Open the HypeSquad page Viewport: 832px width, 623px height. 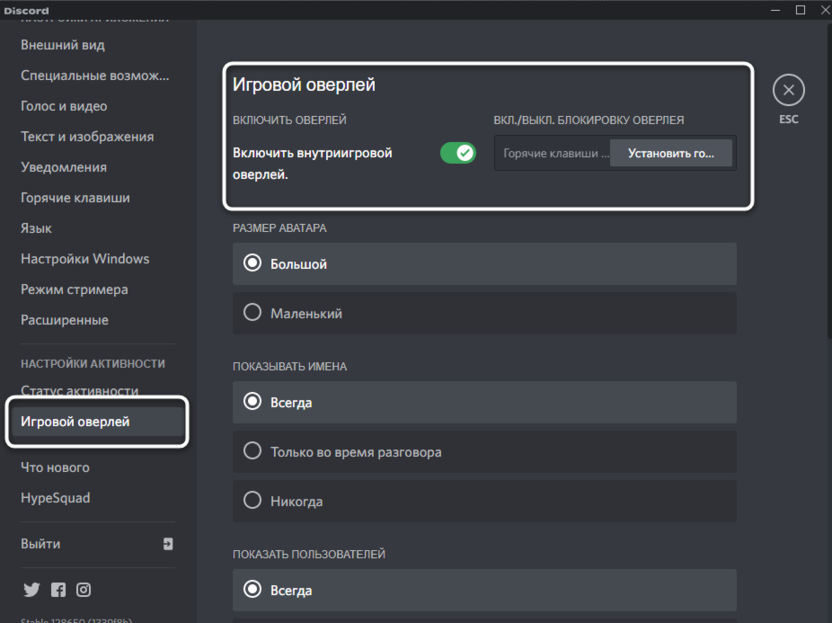[55, 498]
